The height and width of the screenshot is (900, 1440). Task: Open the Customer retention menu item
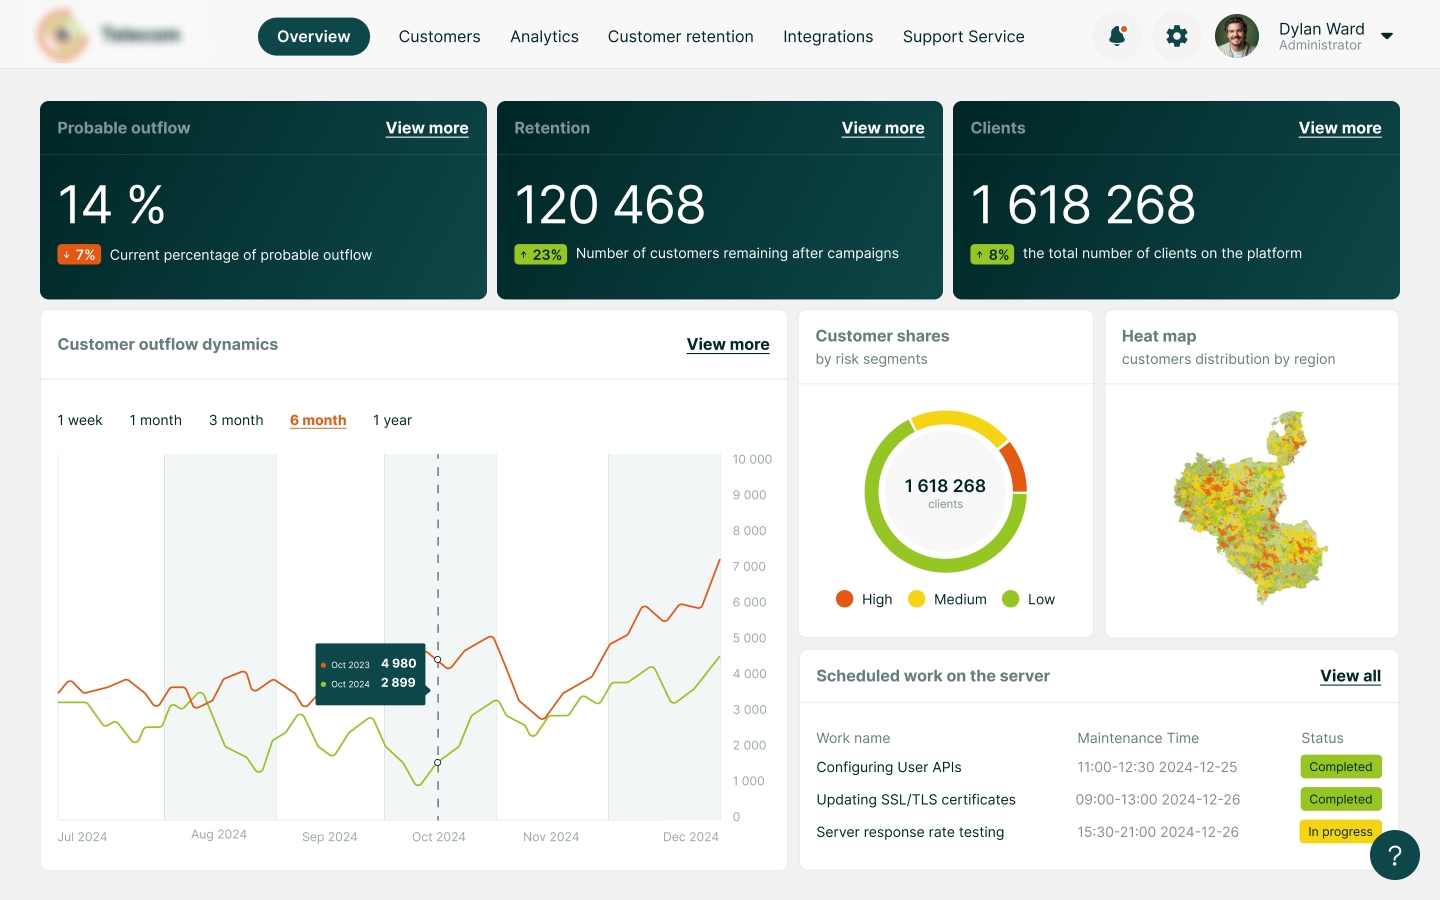680,37
